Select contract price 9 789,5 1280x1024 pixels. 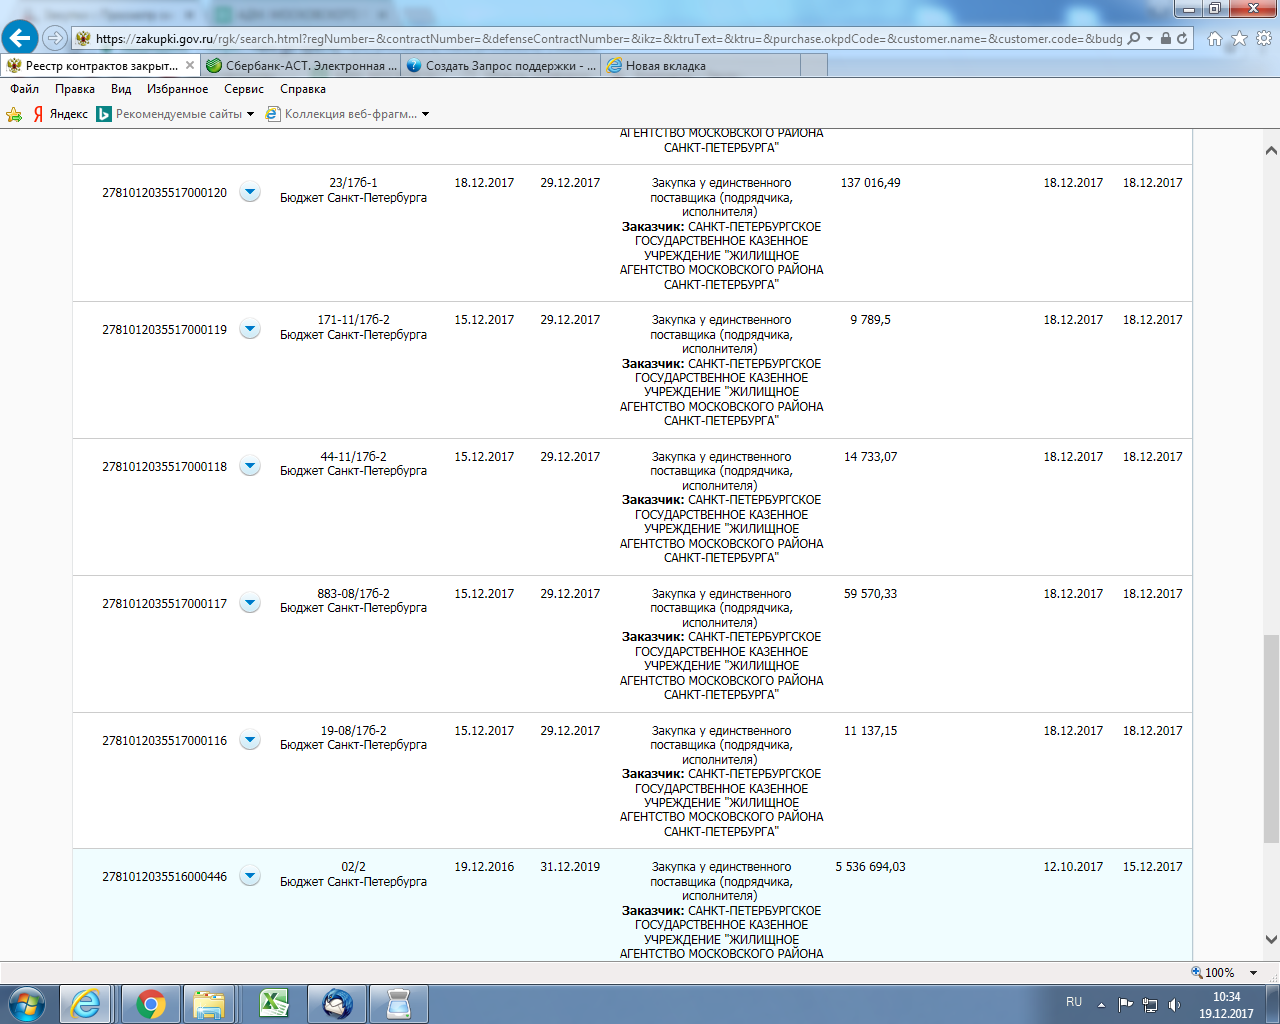coord(870,320)
